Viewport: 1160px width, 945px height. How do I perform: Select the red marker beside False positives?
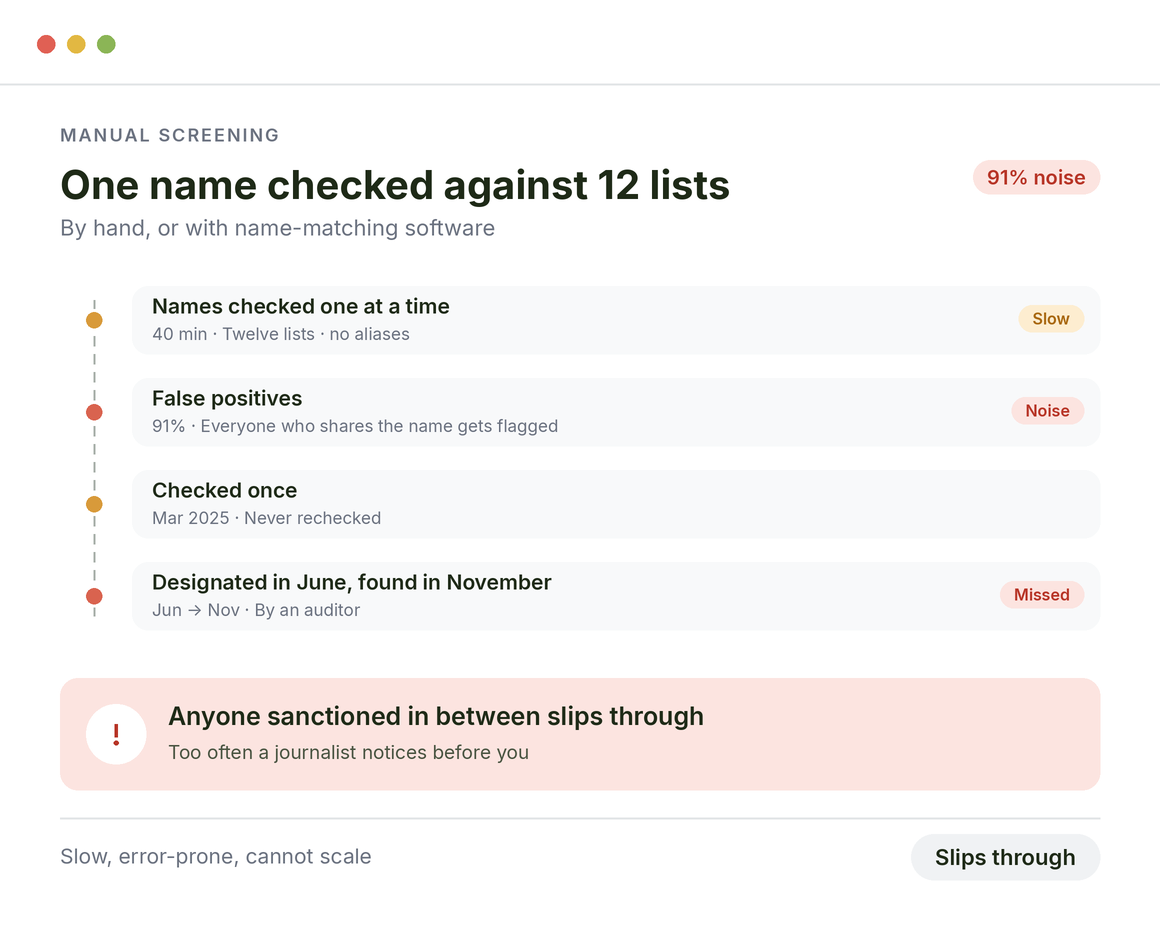pyautogui.click(x=94, y=412)
